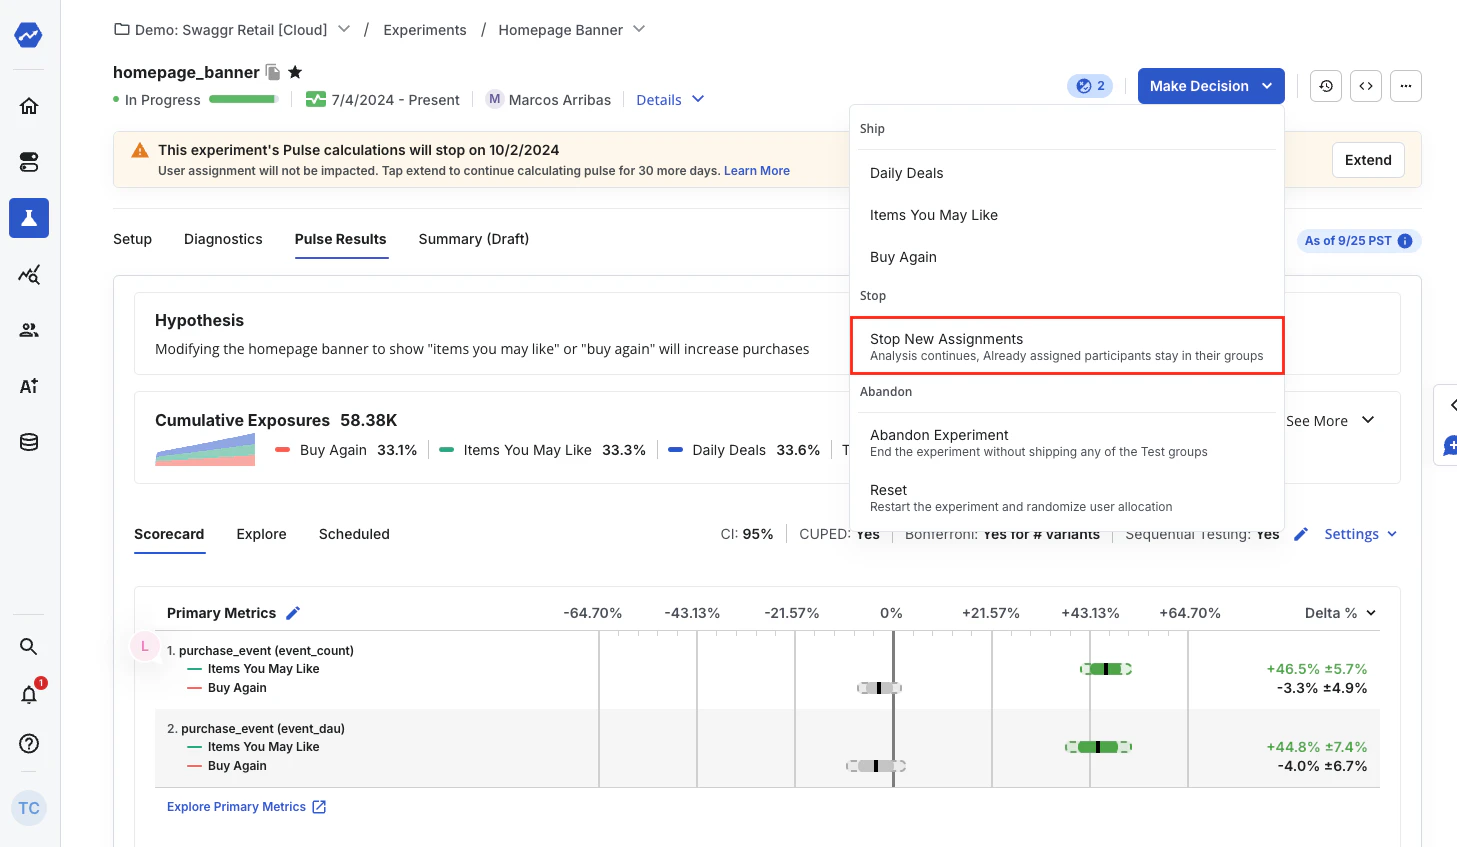This screenshot has width=1457, height=847.
Task: Click the Extend button
Action: [1368, 160]
